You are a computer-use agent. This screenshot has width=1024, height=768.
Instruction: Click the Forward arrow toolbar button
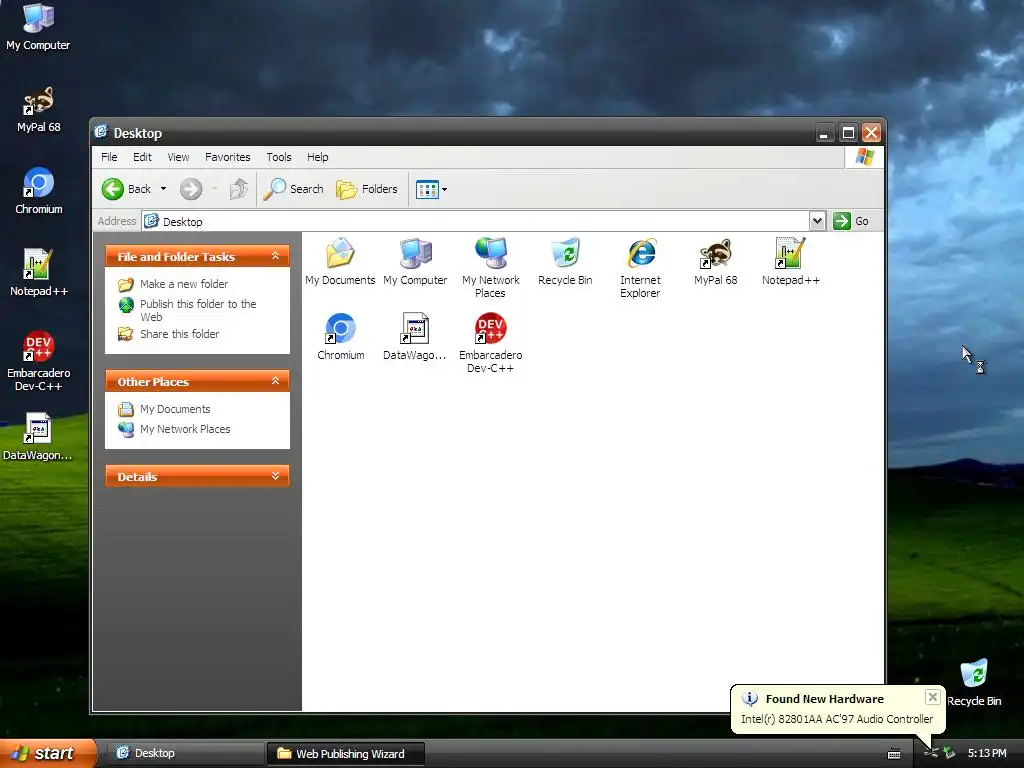(x=191, y=189)
